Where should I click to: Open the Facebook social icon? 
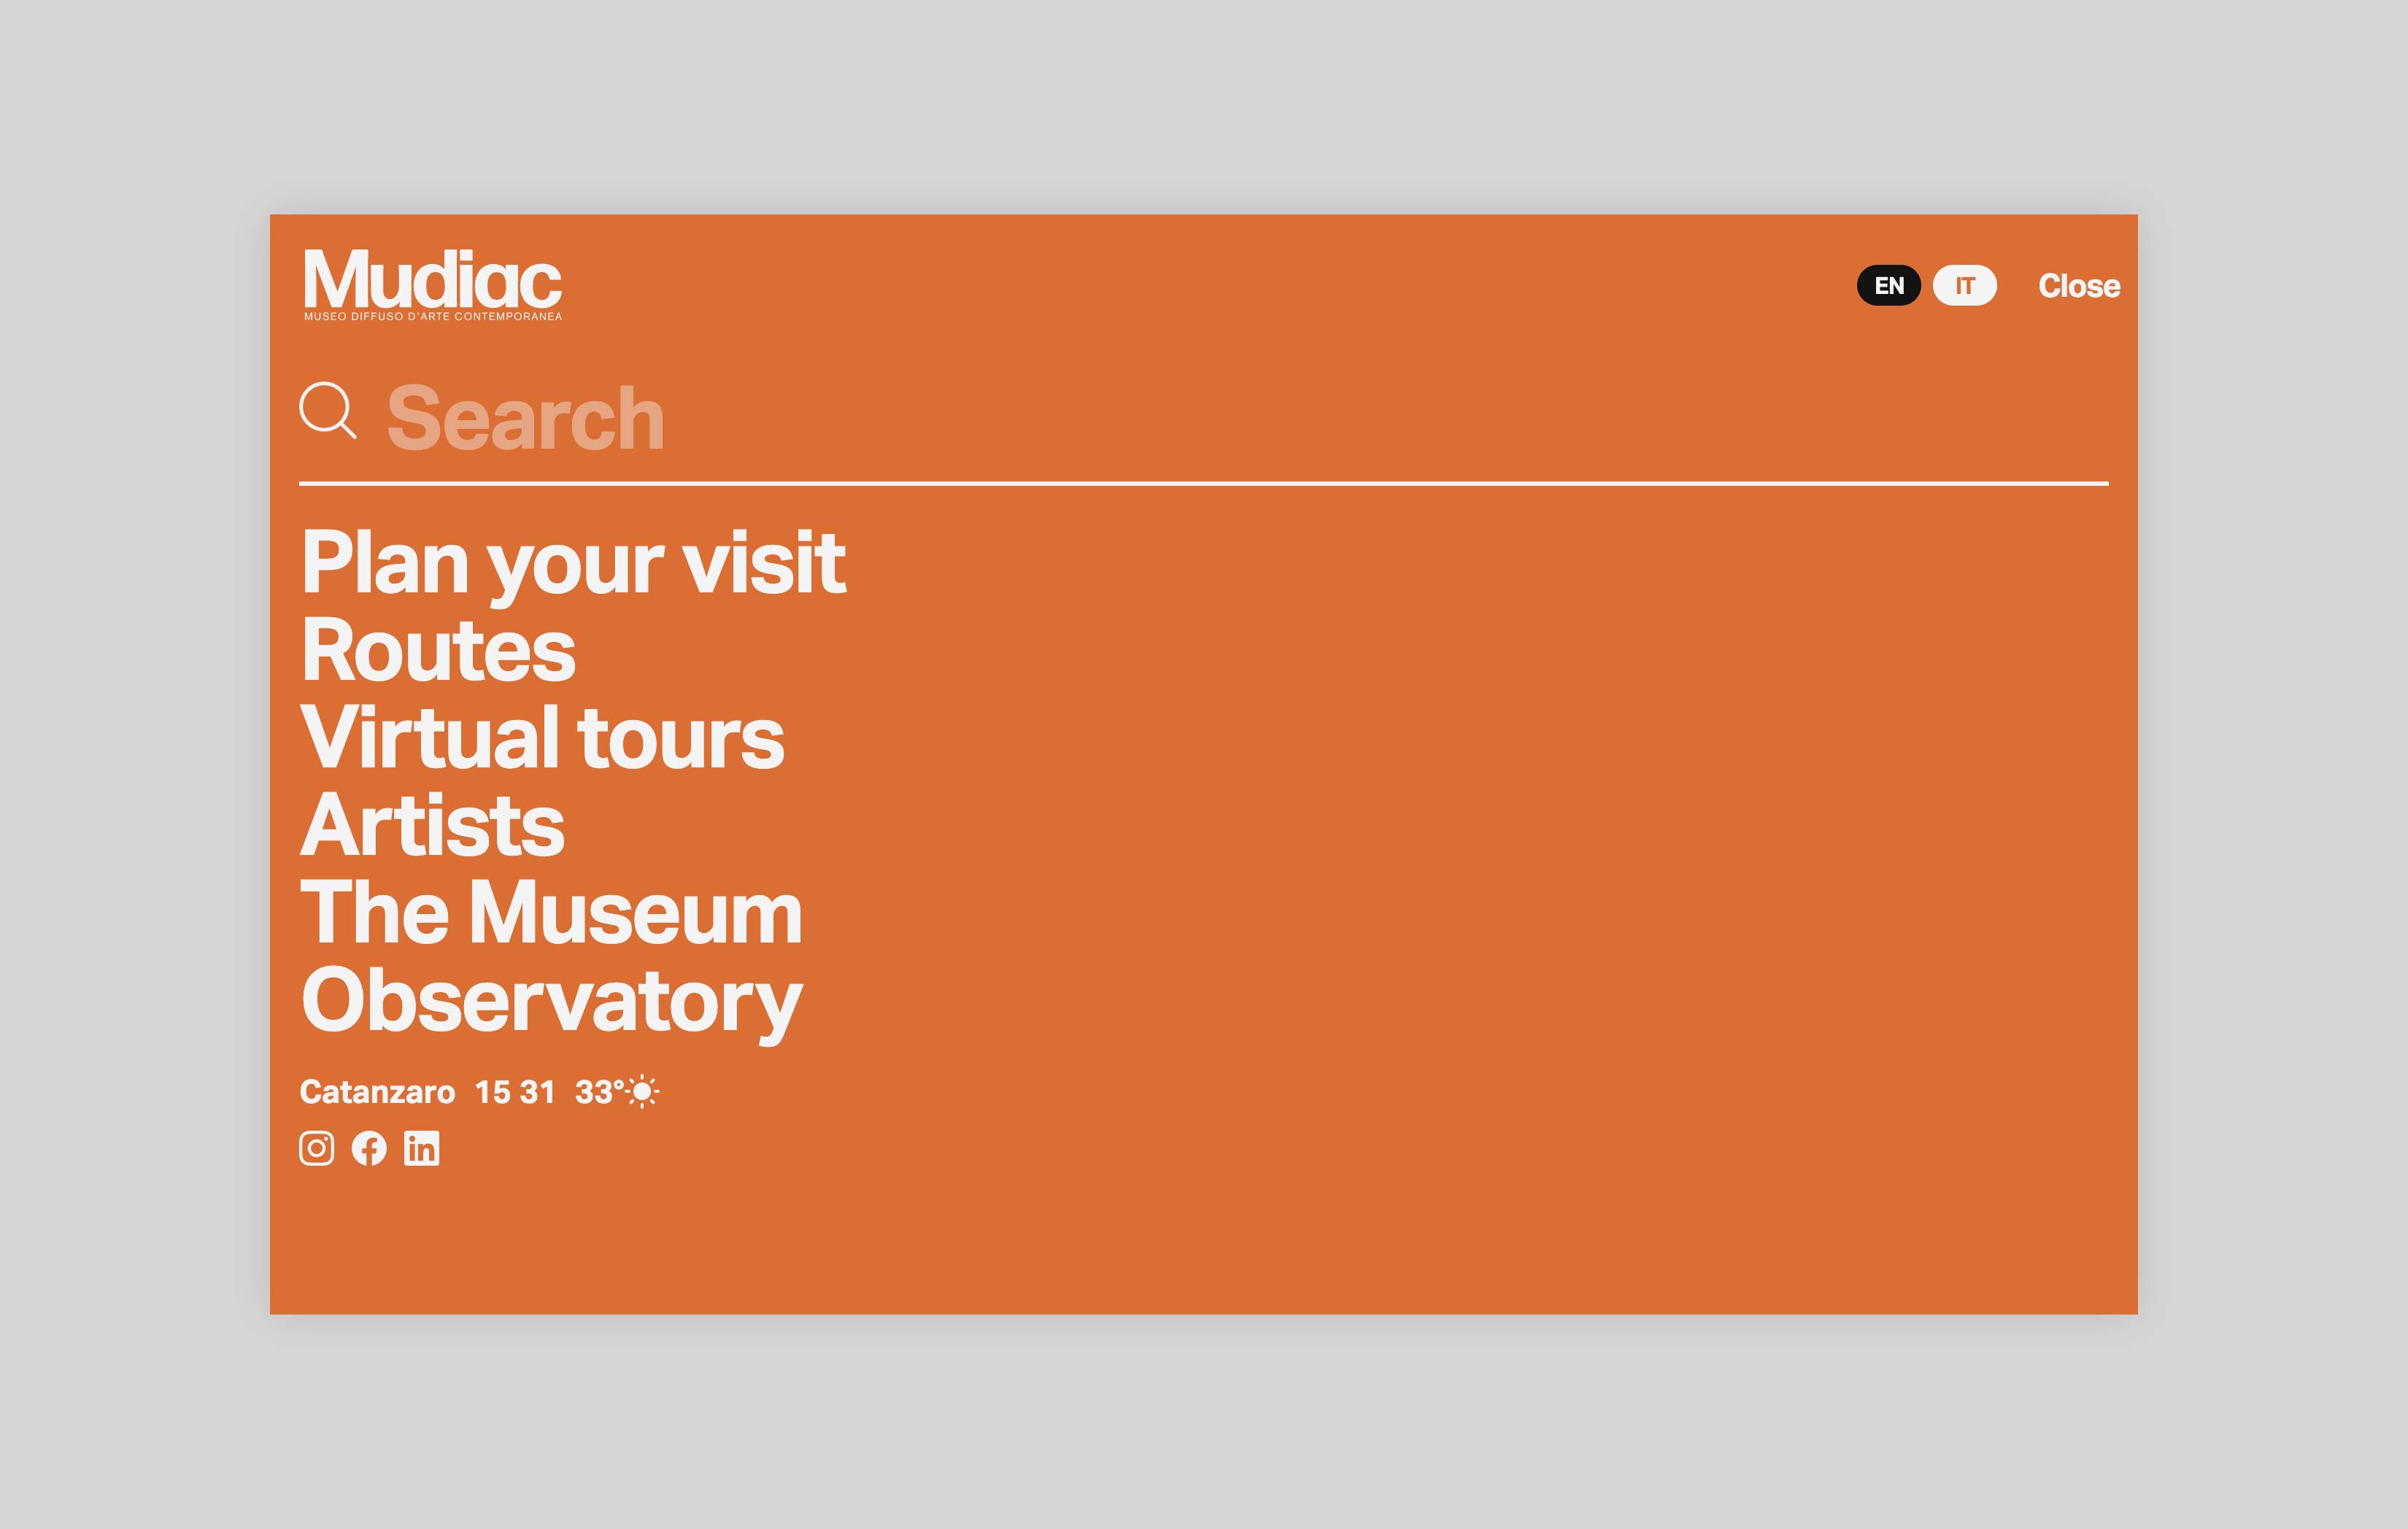(369, 1148)
